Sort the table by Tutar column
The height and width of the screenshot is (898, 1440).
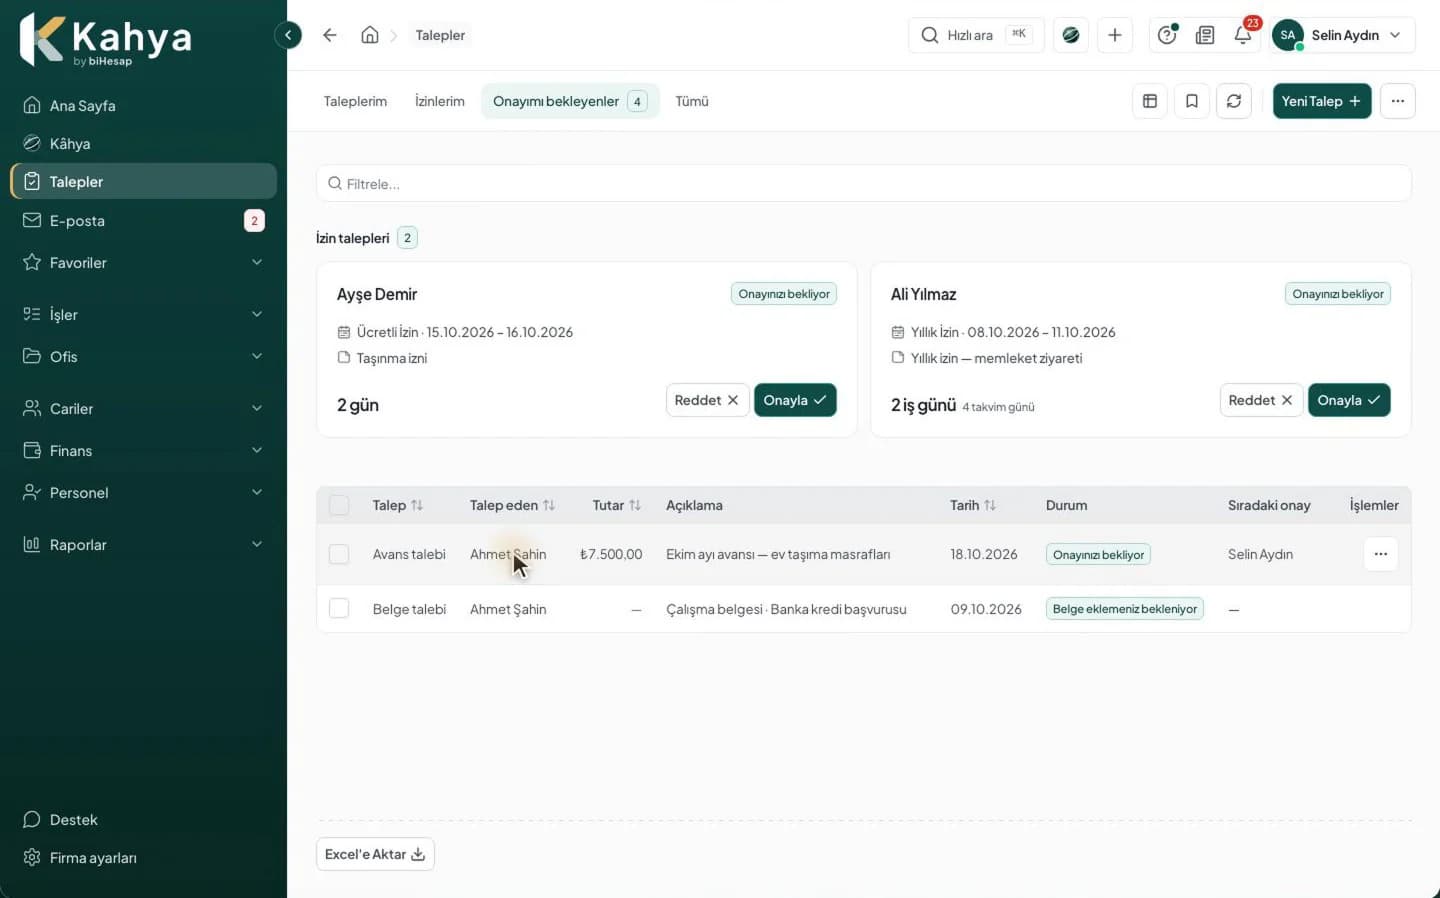pos(616,505)
